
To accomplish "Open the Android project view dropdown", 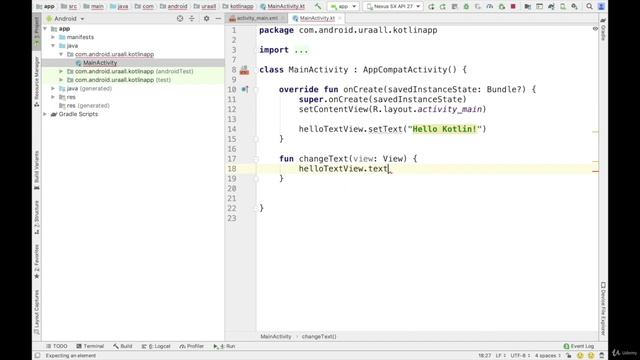I will [x=65, y=19].
